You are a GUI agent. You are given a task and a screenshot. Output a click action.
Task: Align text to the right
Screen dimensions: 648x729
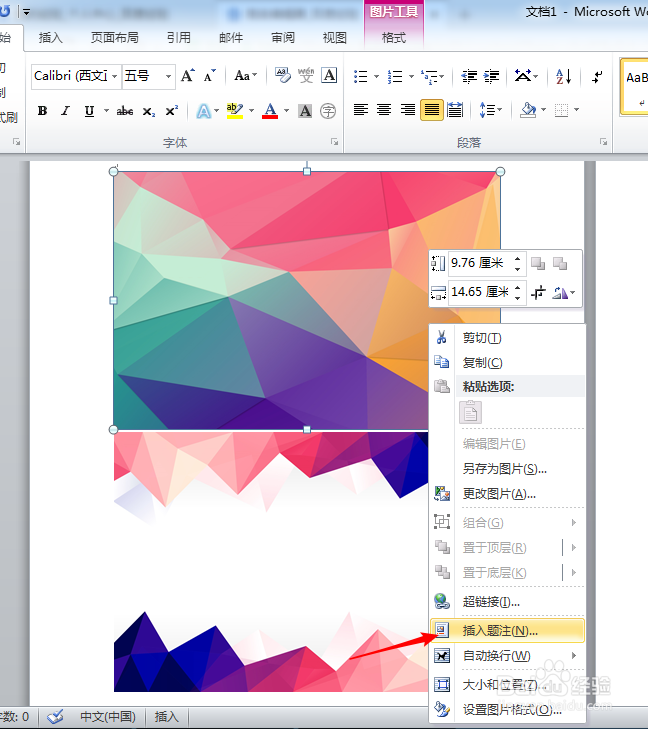click(408, 110)
